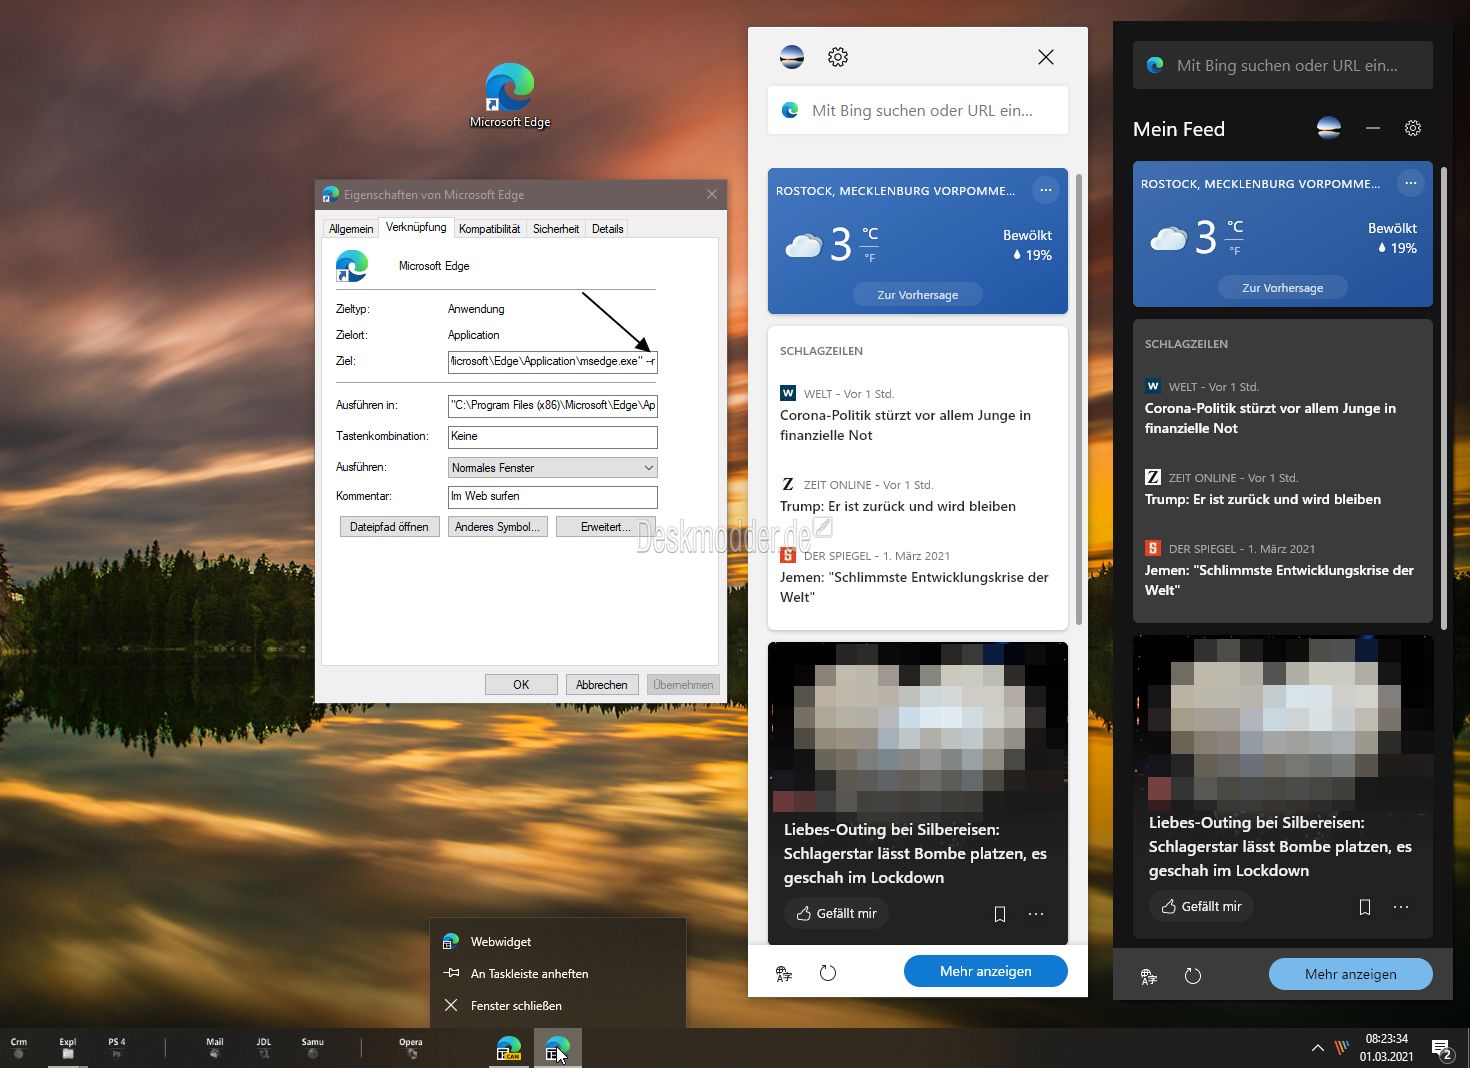Refresh the feed in light widget
The image size is (1470, 1068).
click(828, 973)
